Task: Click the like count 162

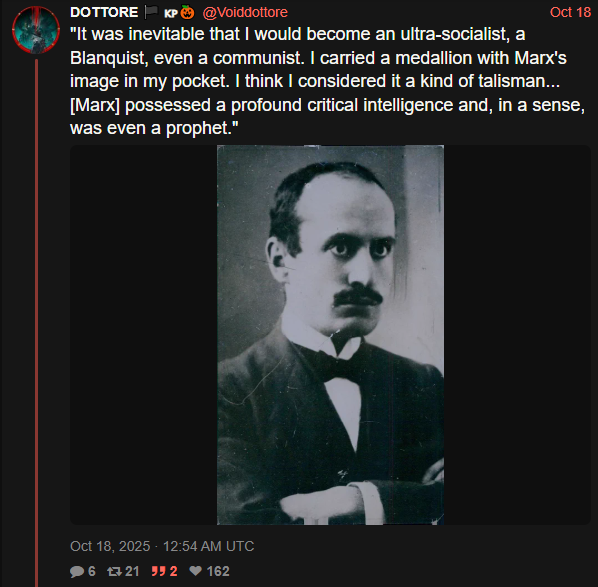Action: click(x=218, y=571)
